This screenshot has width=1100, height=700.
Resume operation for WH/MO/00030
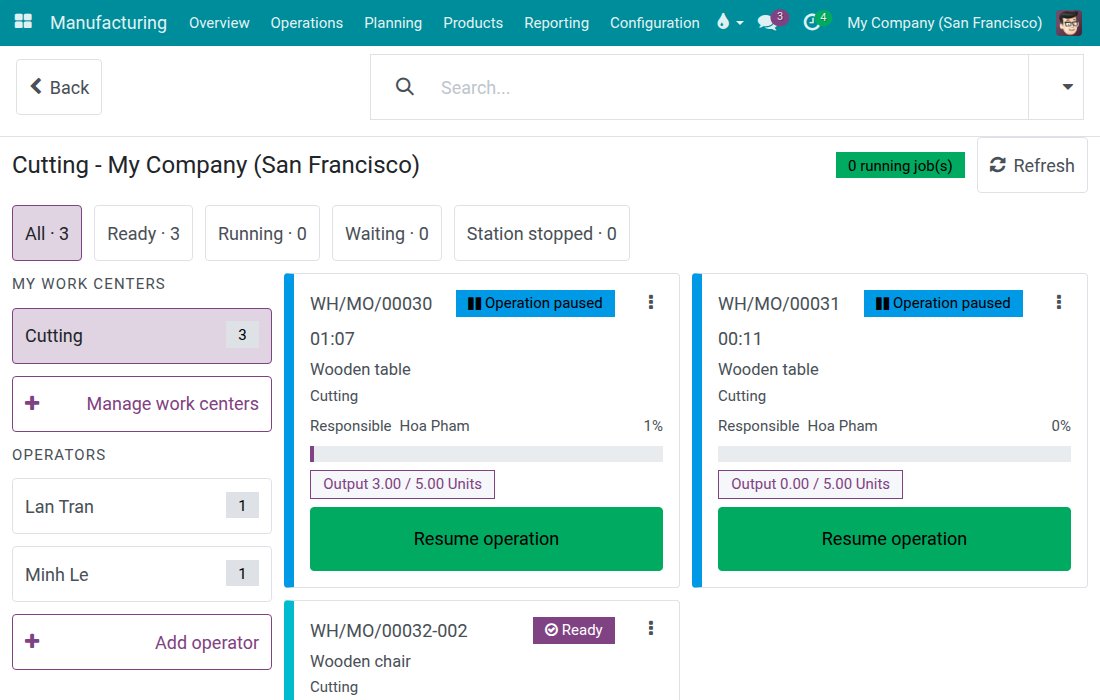pos(486,539)
